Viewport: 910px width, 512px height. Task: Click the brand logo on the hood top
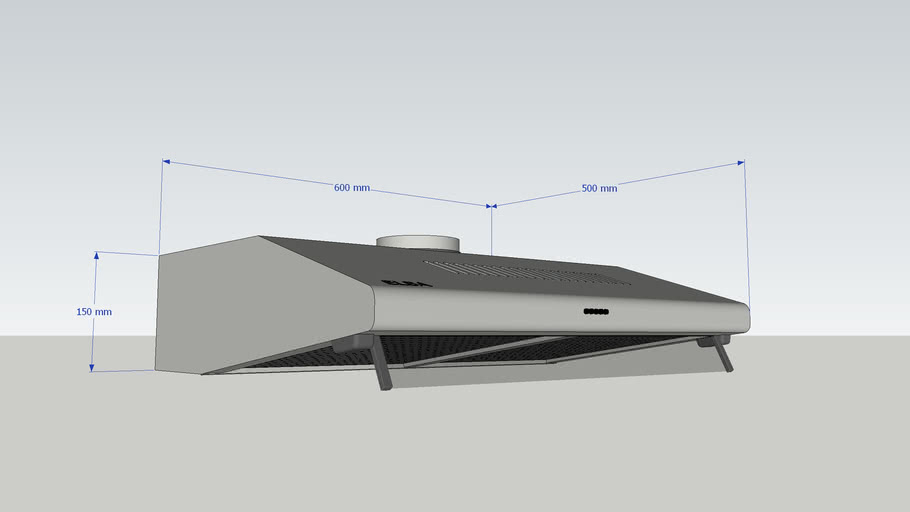pos(408,284)
